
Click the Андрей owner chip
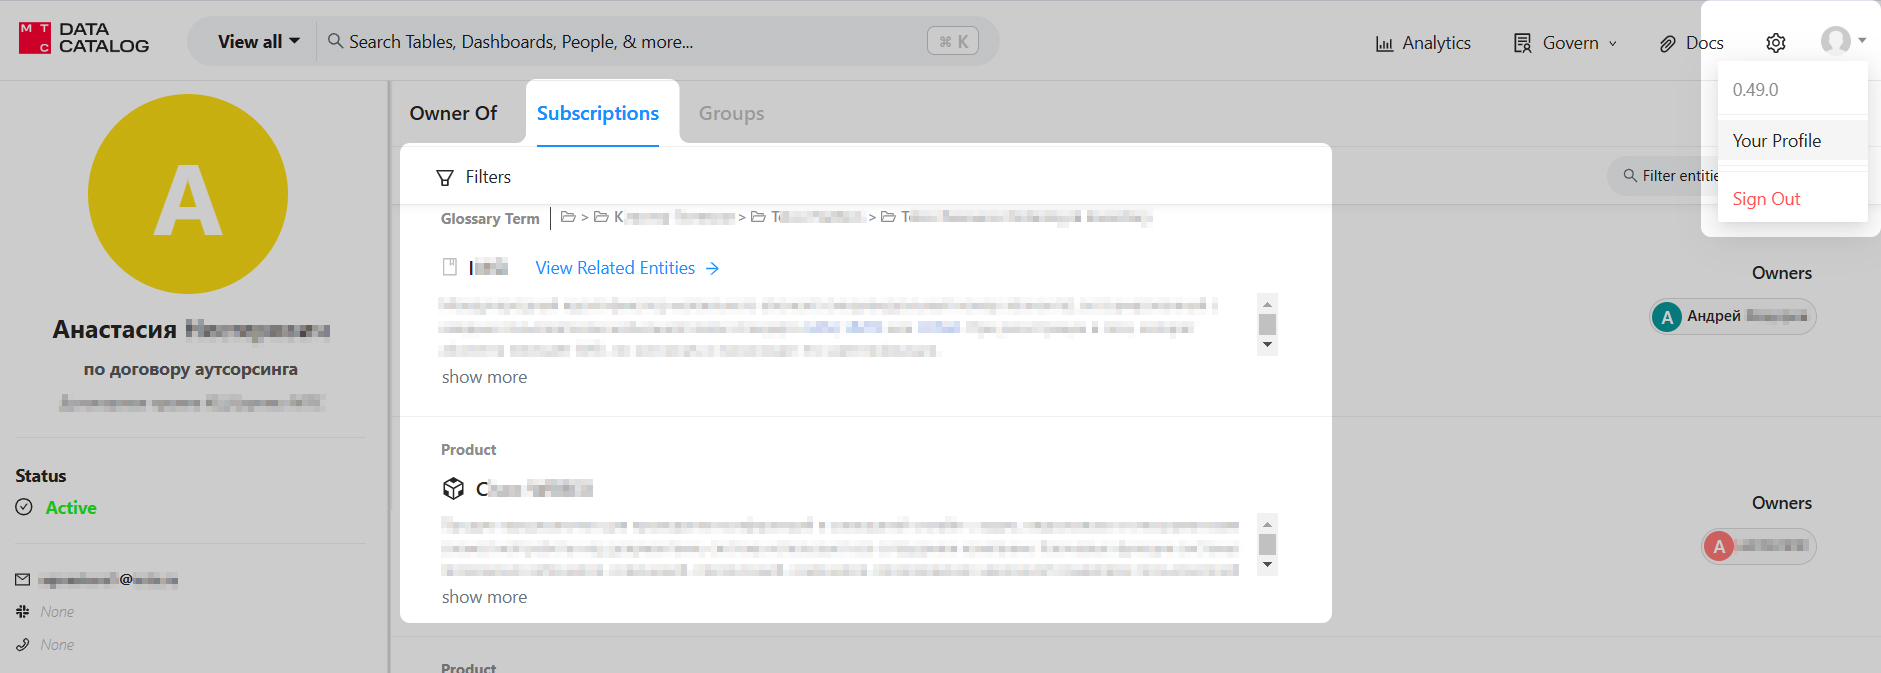coord(1732,317)
